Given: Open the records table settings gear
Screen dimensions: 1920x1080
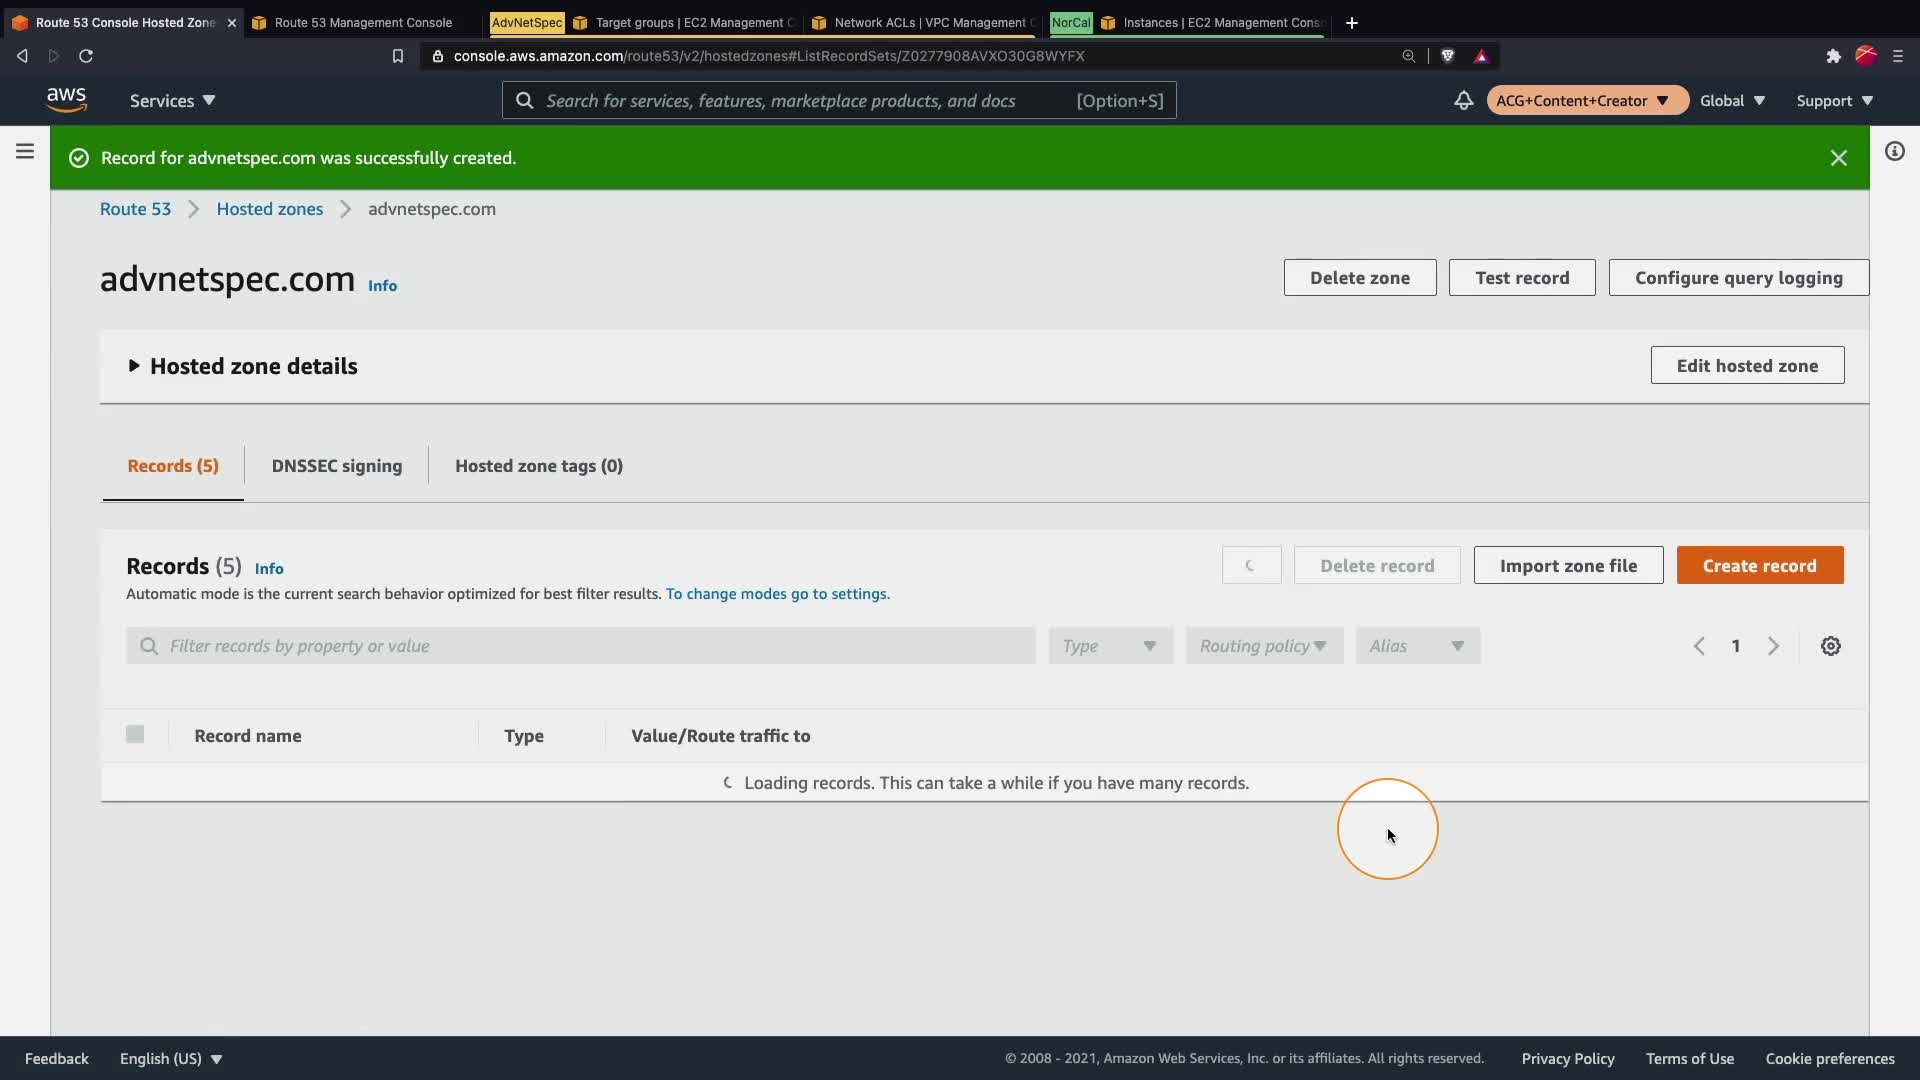Looking at the screenshot, I should point(1830,646).
